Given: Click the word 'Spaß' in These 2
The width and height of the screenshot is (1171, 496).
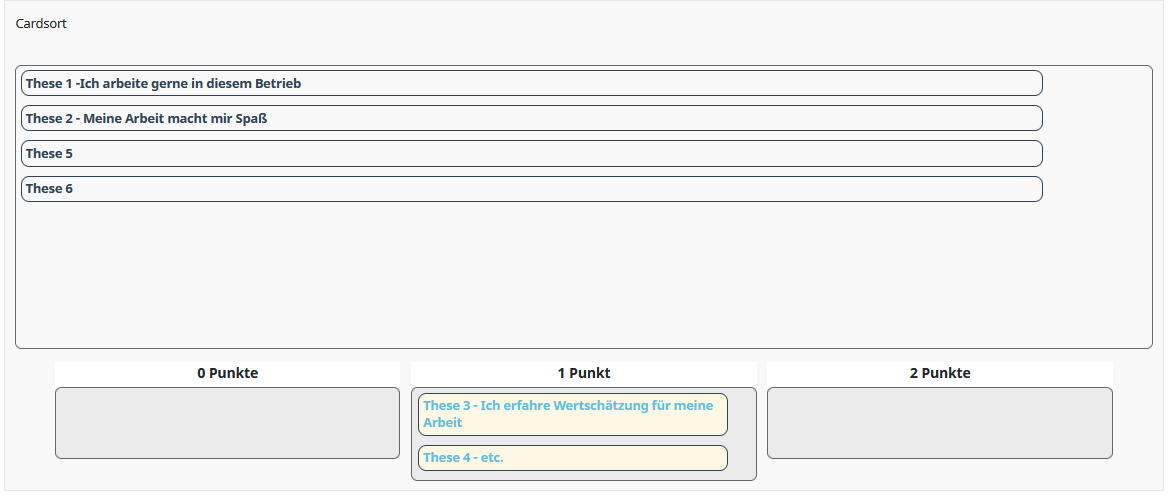Looking at the screenshot, I should click(252, 119).
